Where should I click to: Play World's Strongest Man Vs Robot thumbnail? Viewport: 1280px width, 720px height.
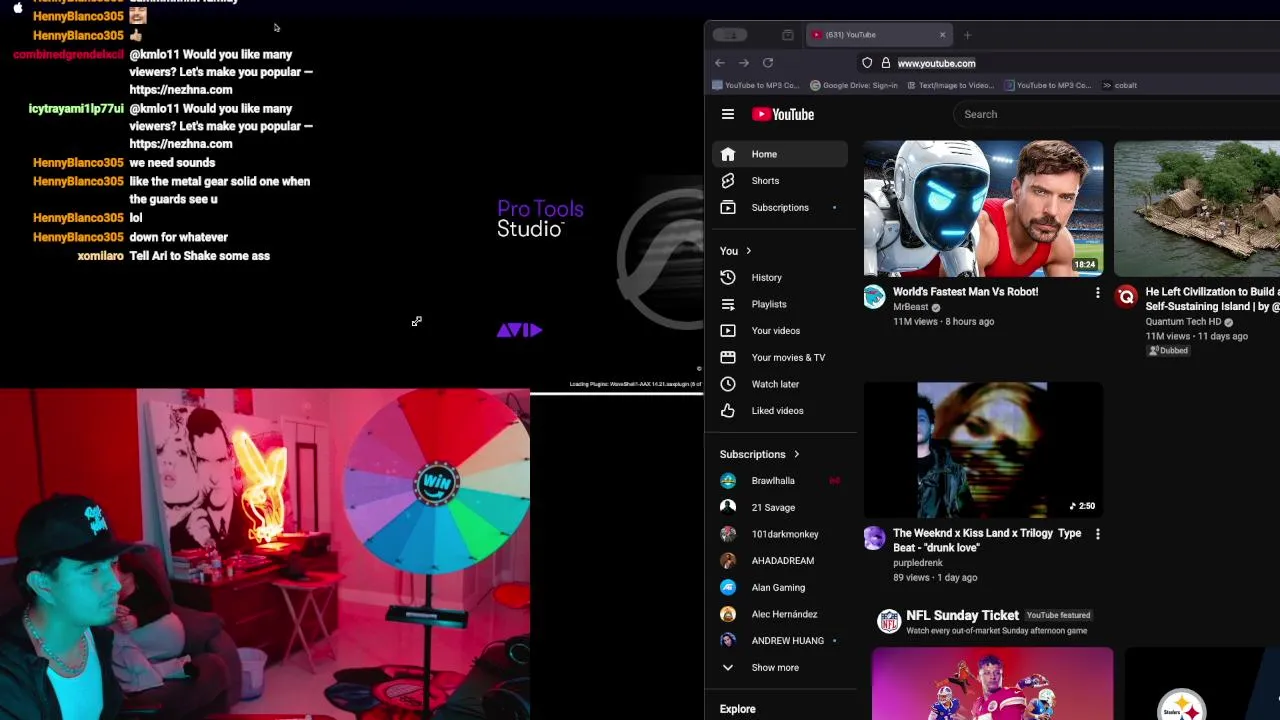point(983,208)
